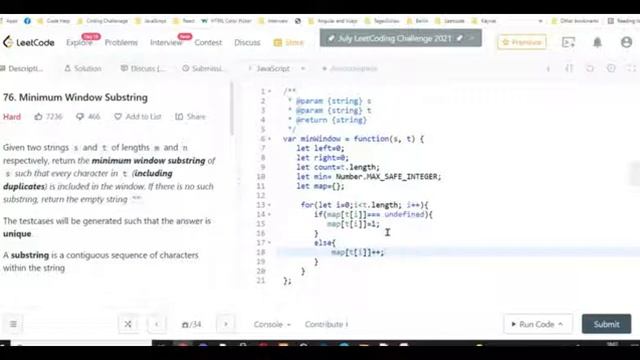
Task: Click the question counter ending in /34
Action: 191,324
